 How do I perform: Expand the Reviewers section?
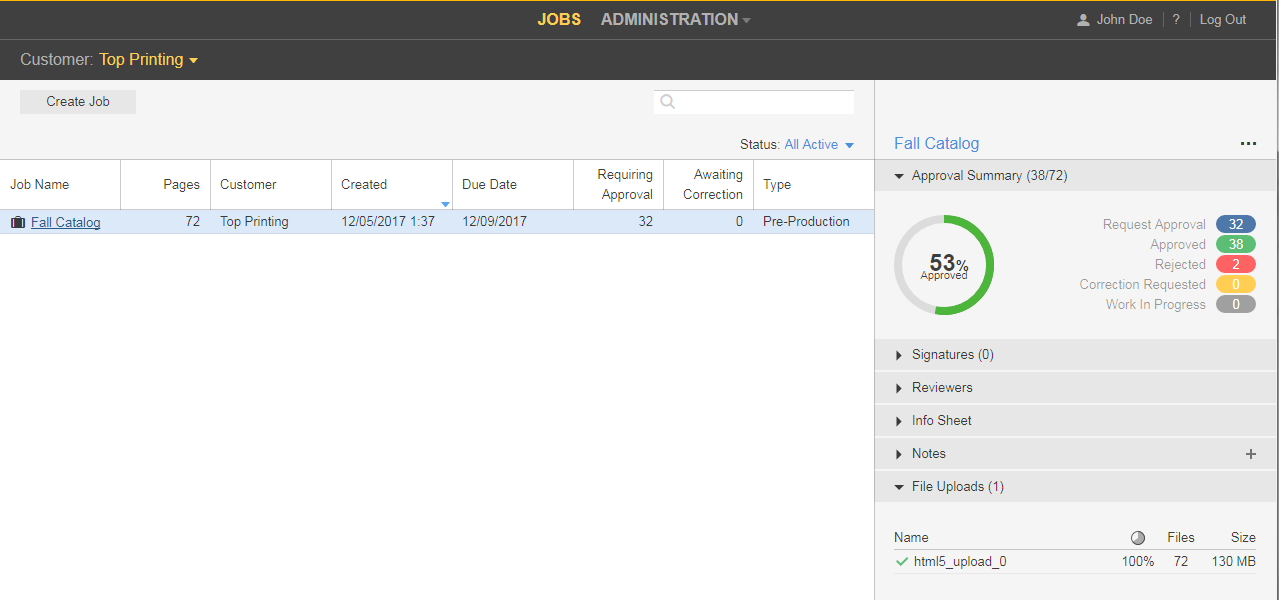tap(900, 388)
